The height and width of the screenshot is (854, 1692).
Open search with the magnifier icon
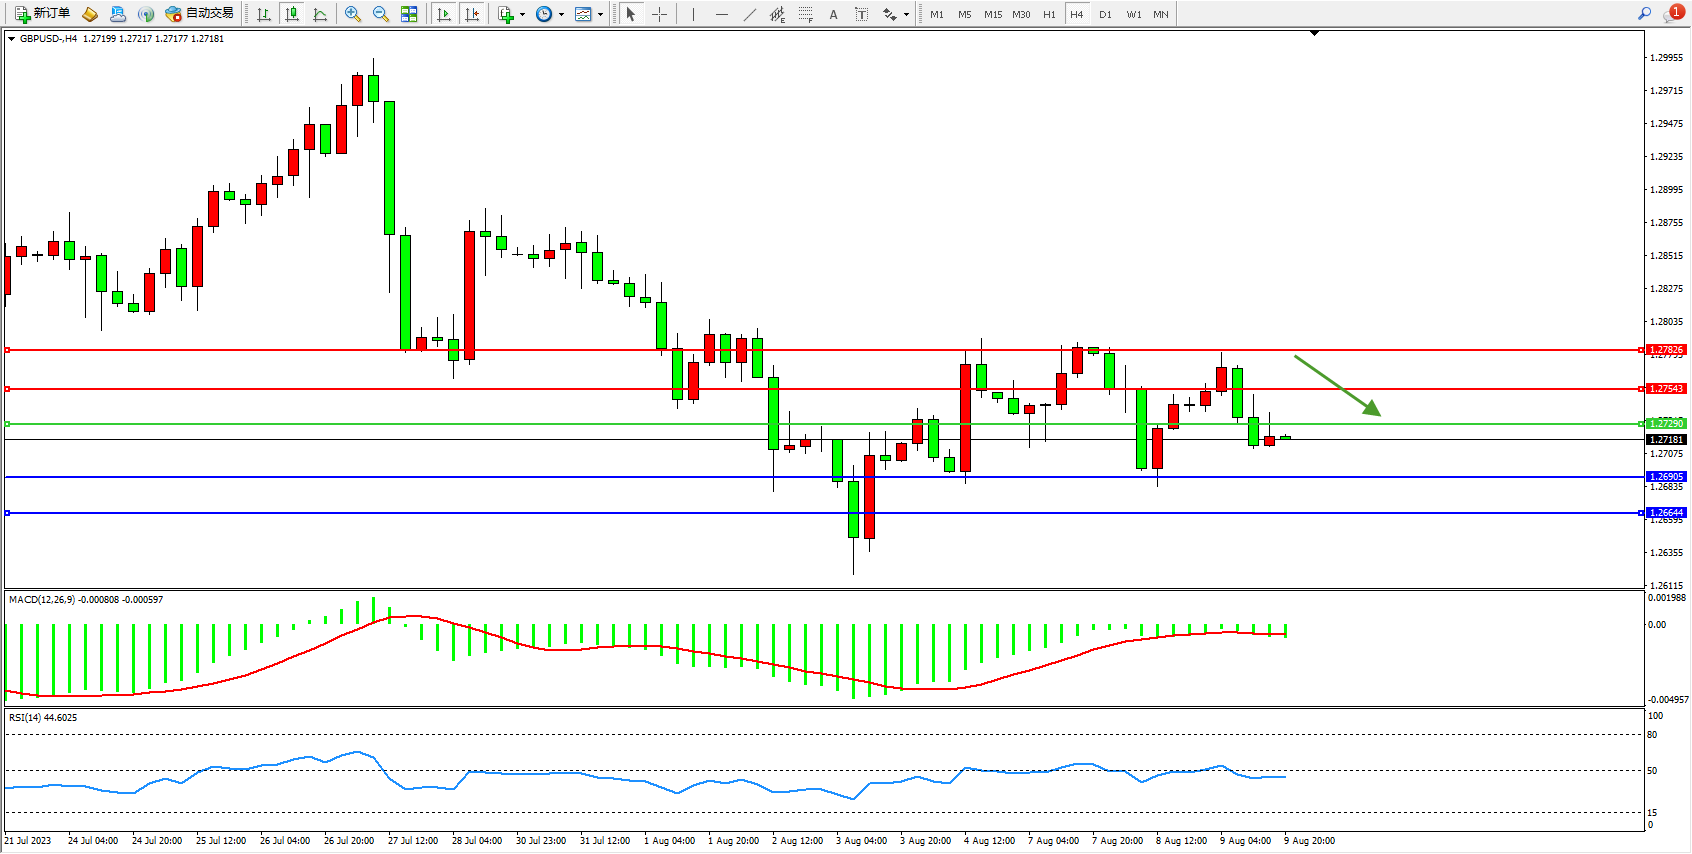(1644, 14)
